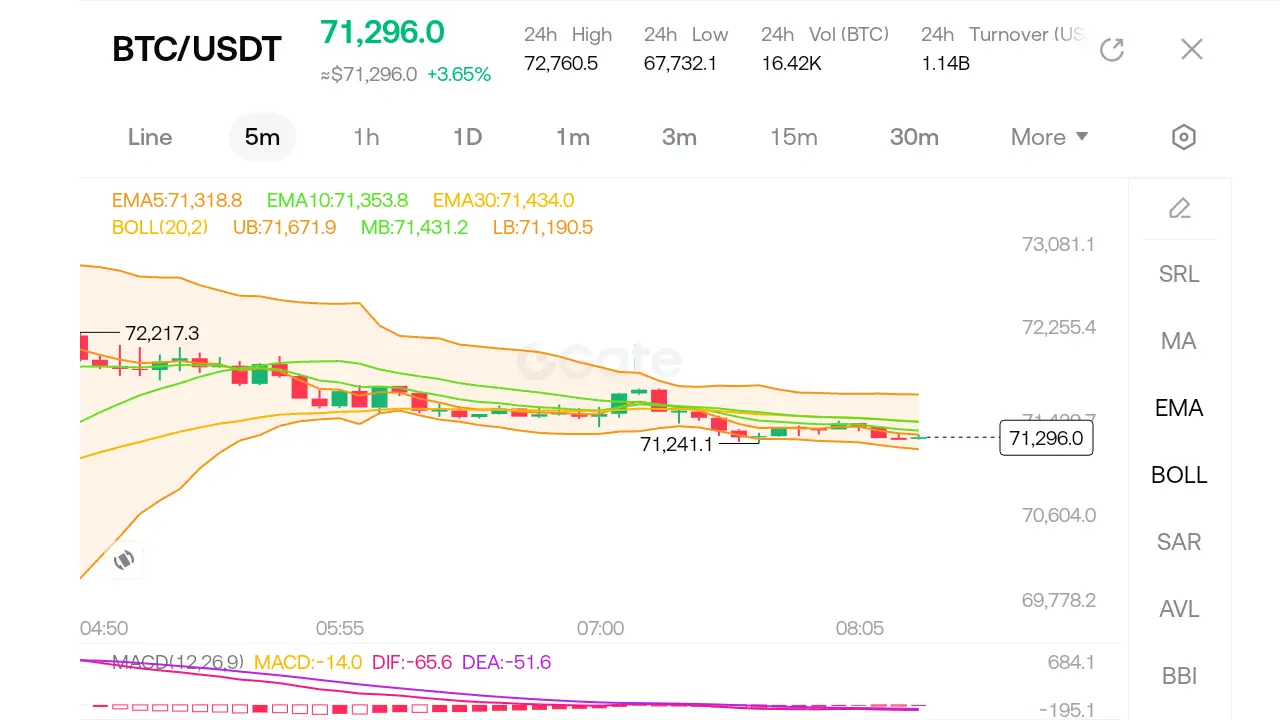This screenshot has width=1280, height=720.
Task: Enable the SRL indicator
Action: click(x=1179, y=274)
